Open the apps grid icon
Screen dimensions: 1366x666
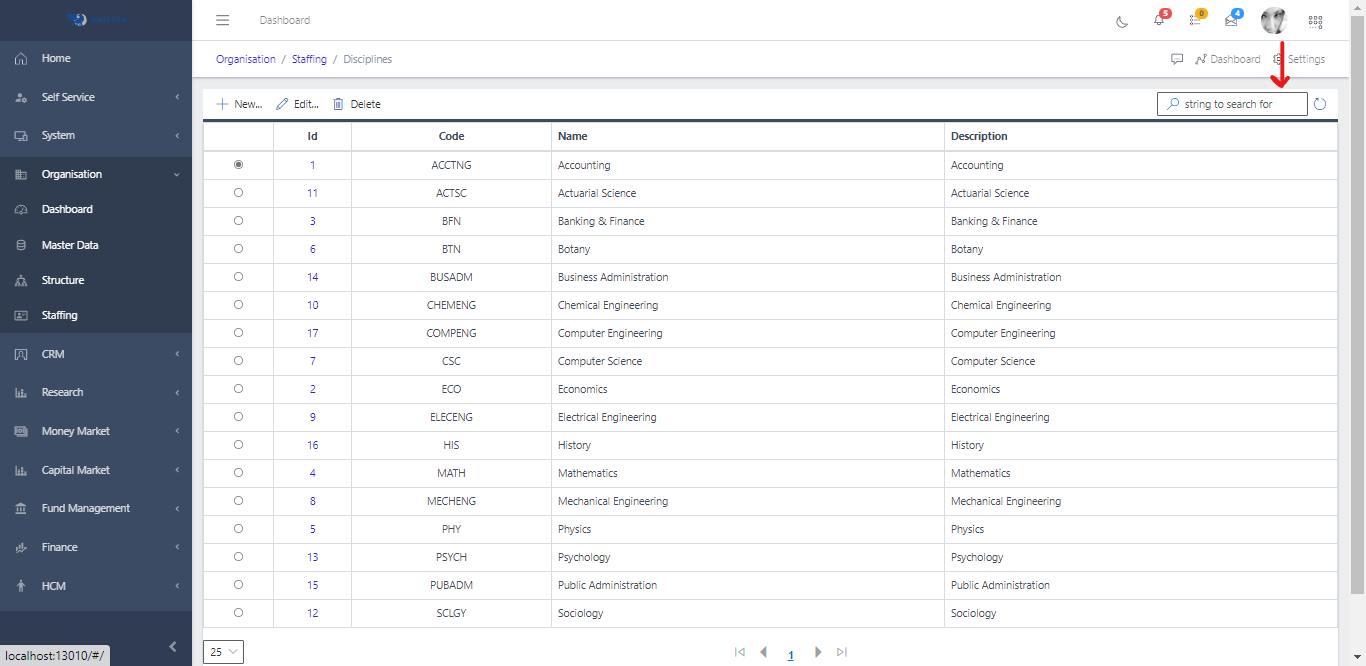(x=1315, y=21)
